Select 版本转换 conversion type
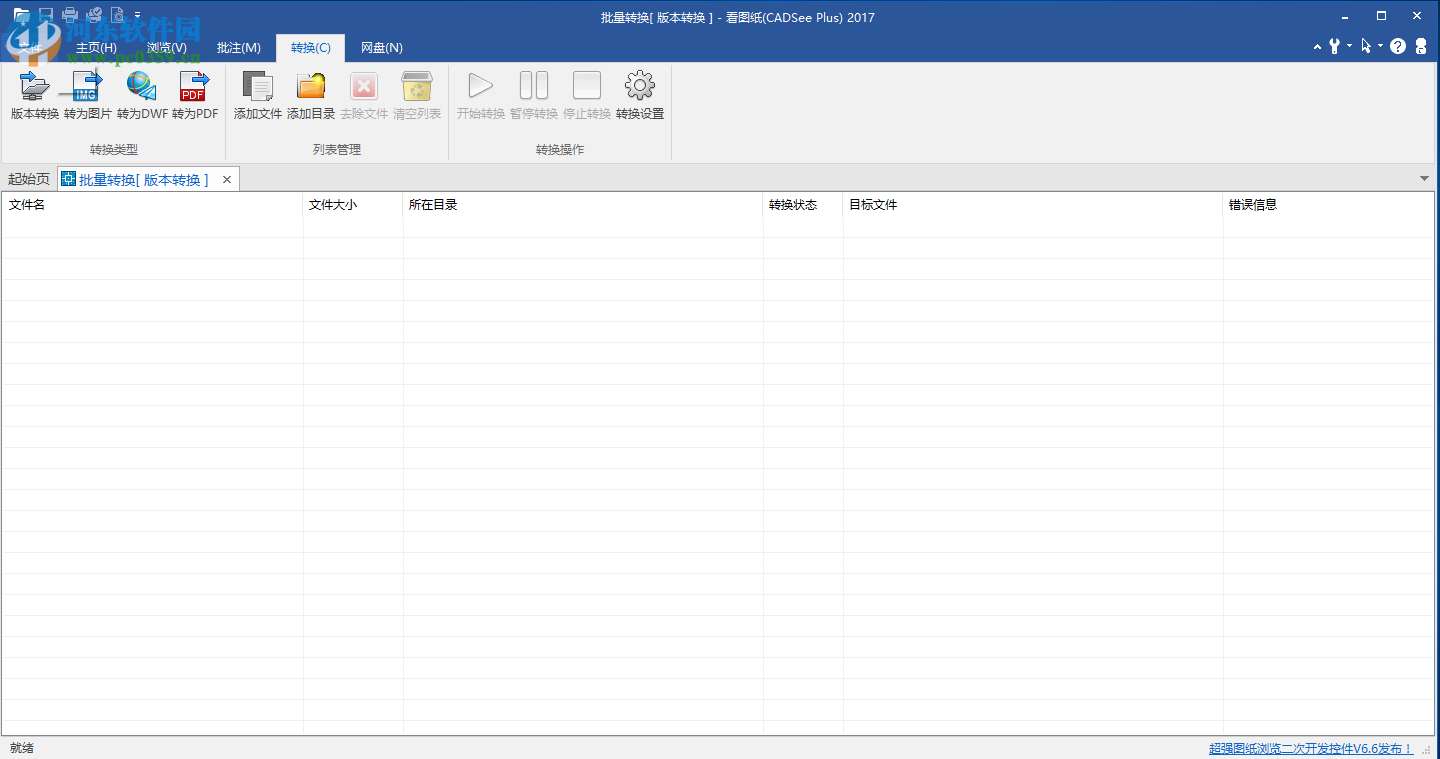The height and width of the screenshot is (759, 1440). [x=35, y=96]
